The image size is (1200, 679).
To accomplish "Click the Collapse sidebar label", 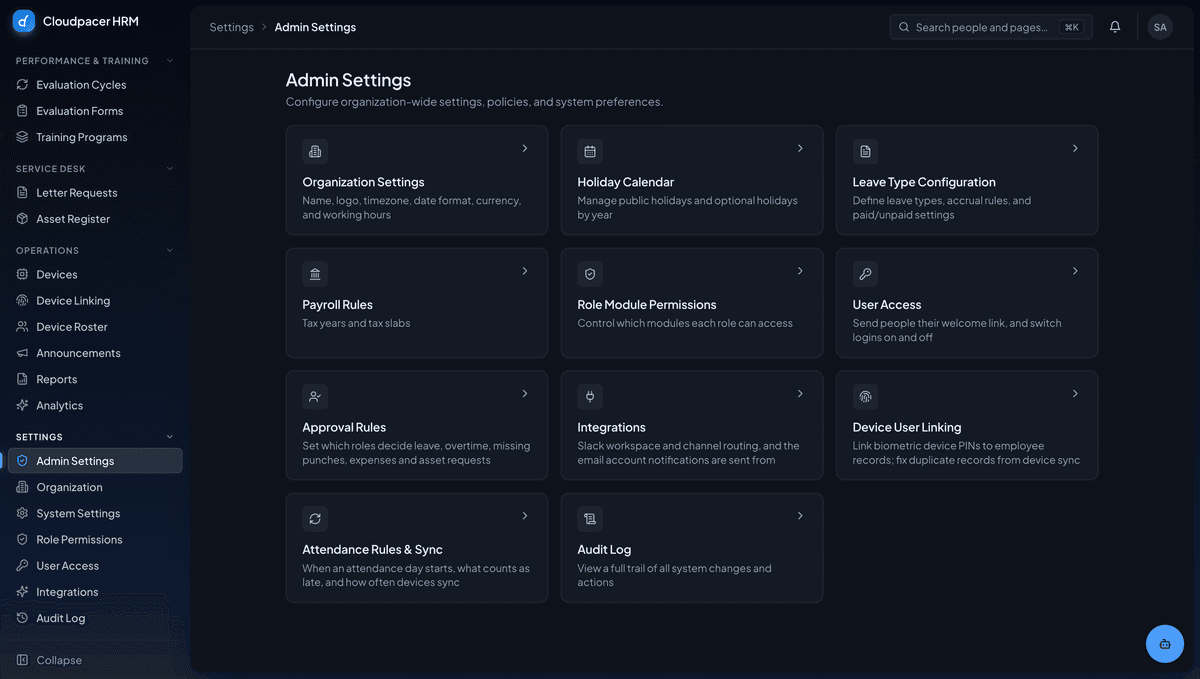I will [59, 660].
